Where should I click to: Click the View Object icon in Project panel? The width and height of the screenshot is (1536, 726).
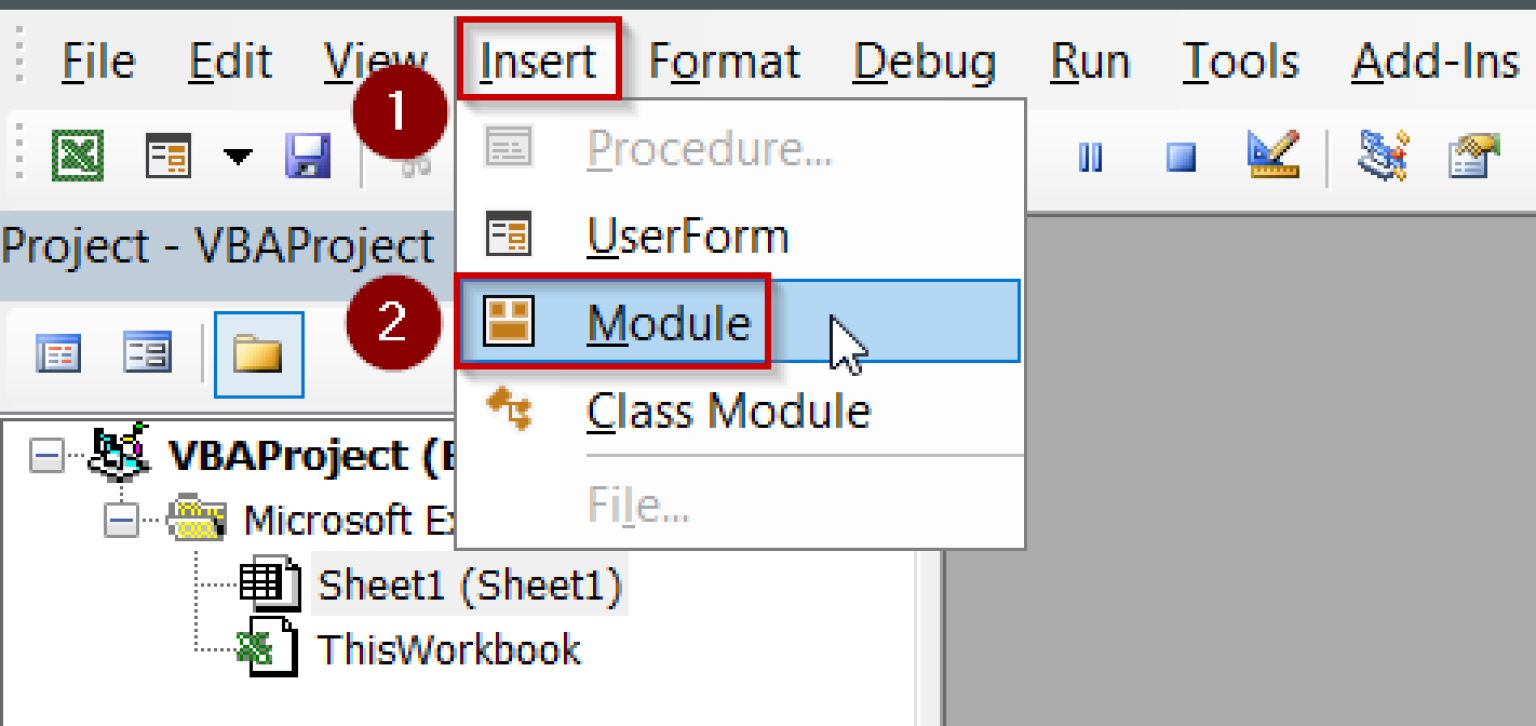146,353
